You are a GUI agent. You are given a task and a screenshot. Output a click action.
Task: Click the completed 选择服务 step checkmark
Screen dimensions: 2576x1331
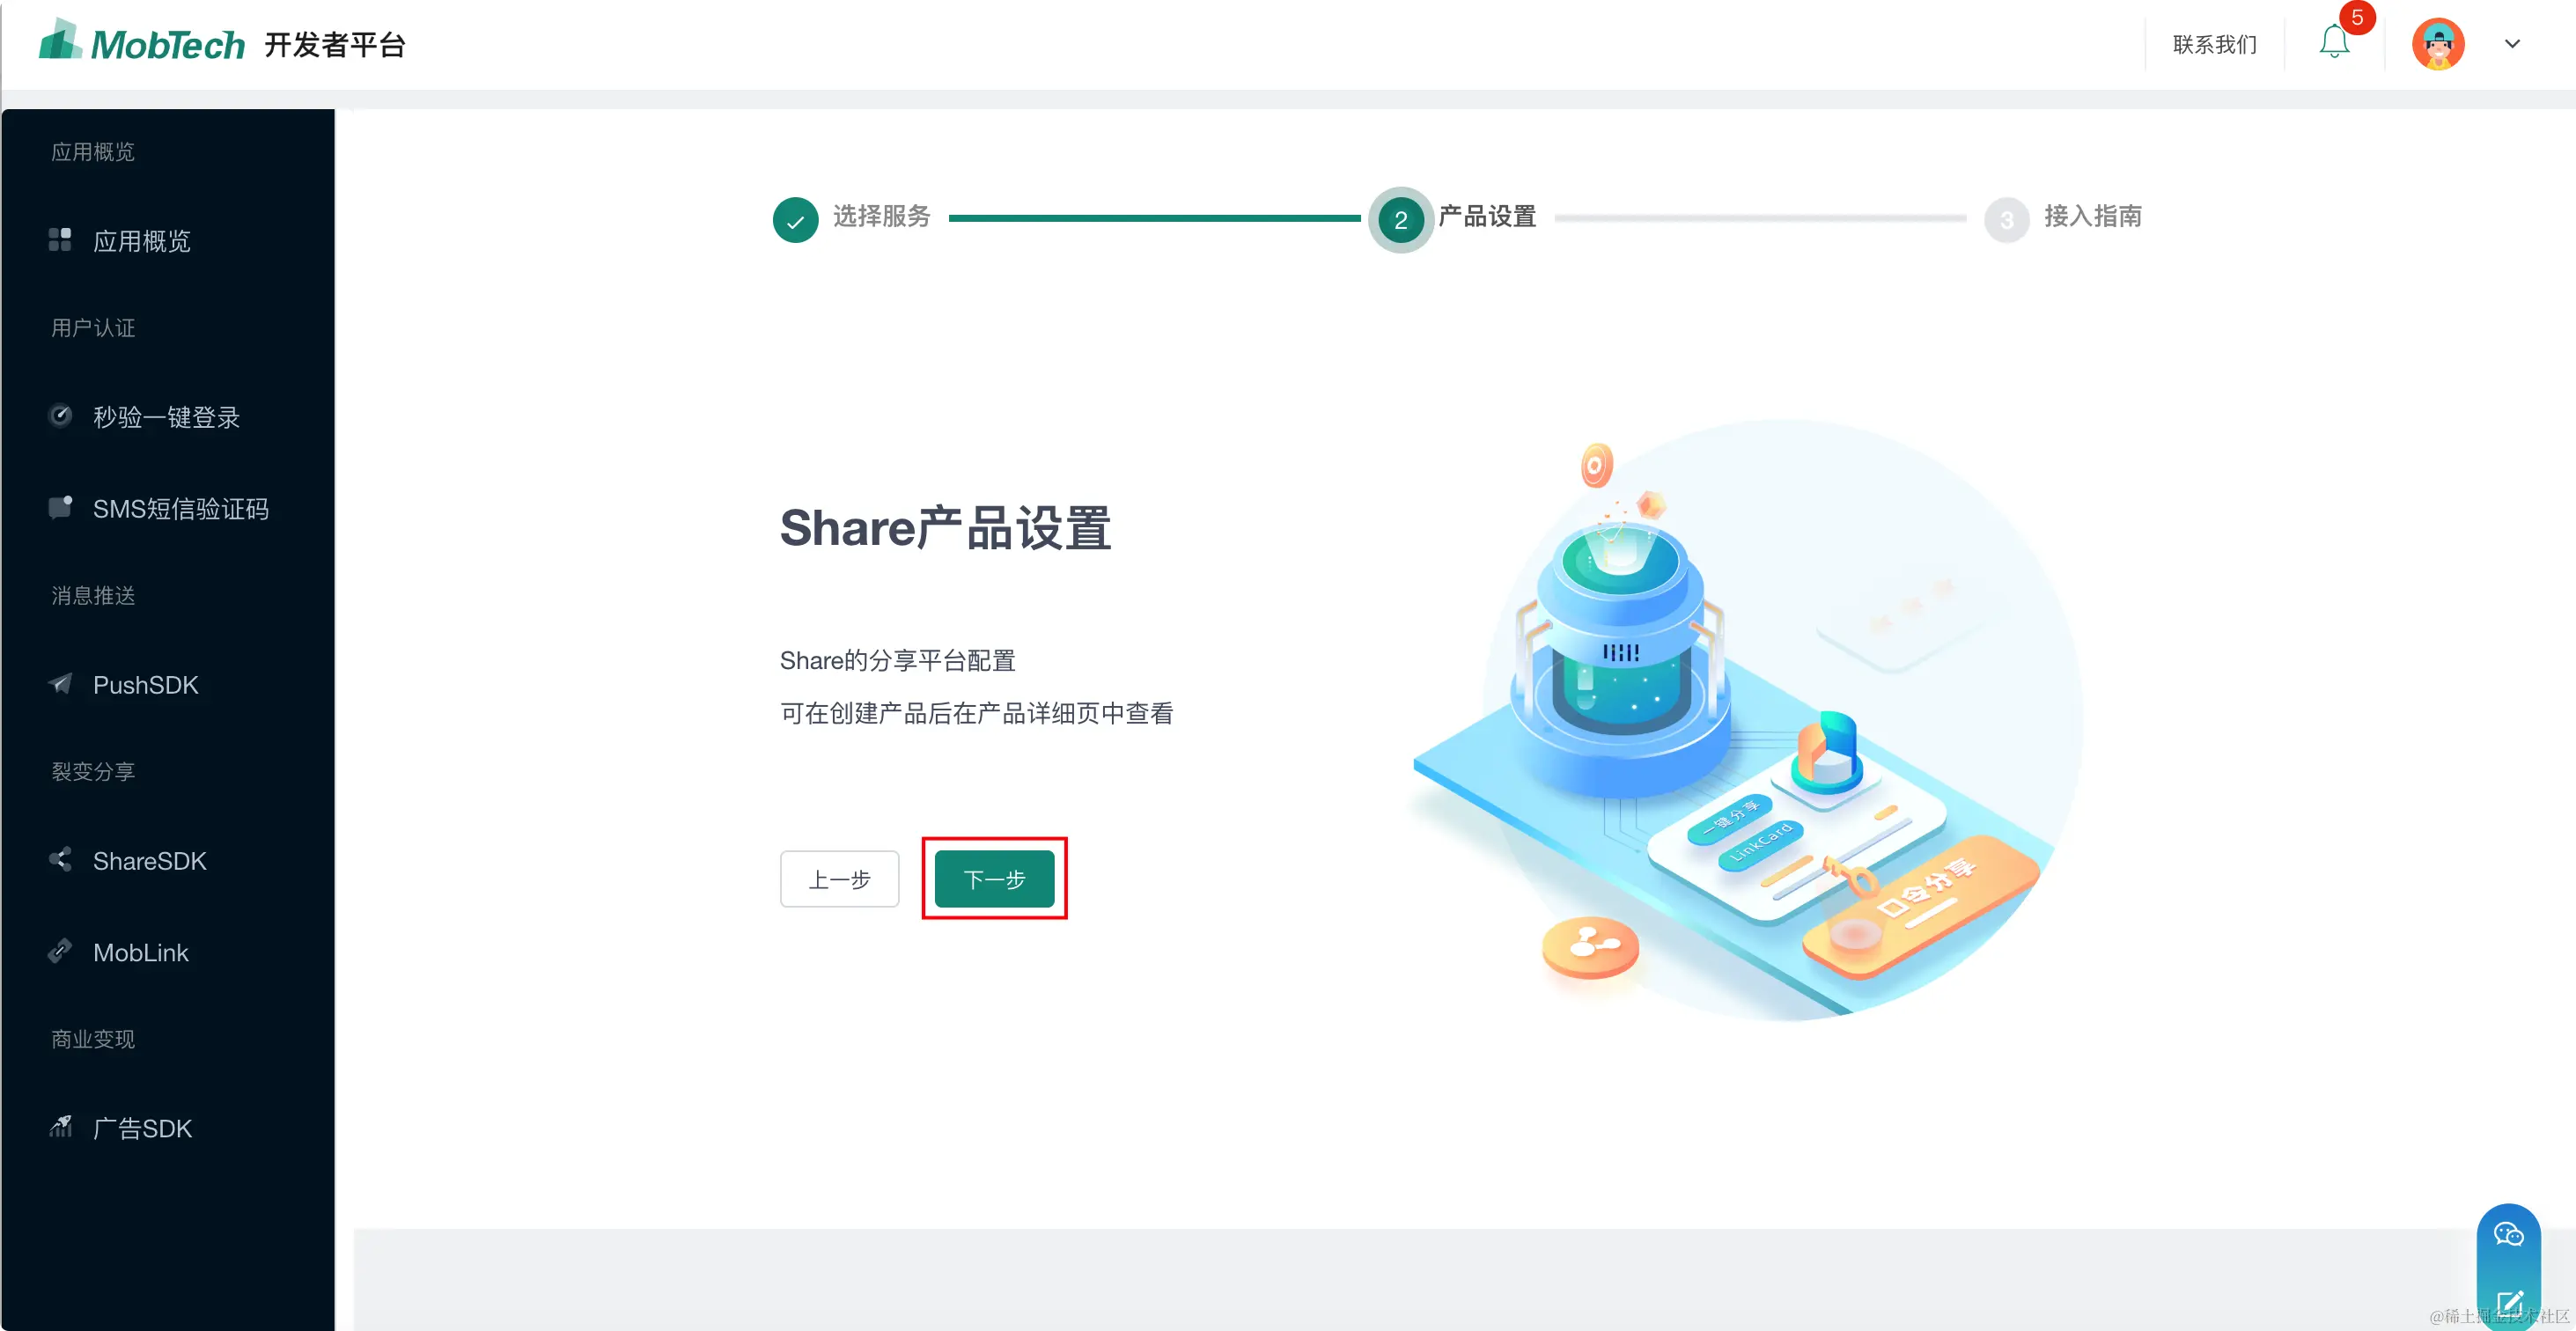[x=795, y=220]
